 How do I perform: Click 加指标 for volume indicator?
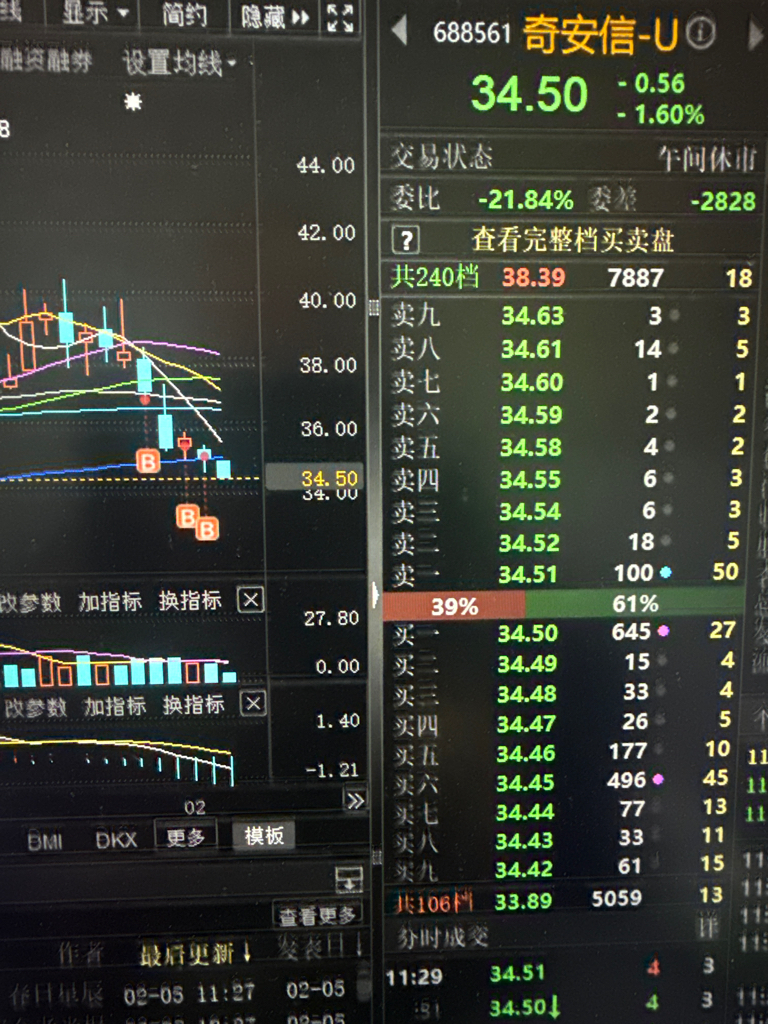110,601
